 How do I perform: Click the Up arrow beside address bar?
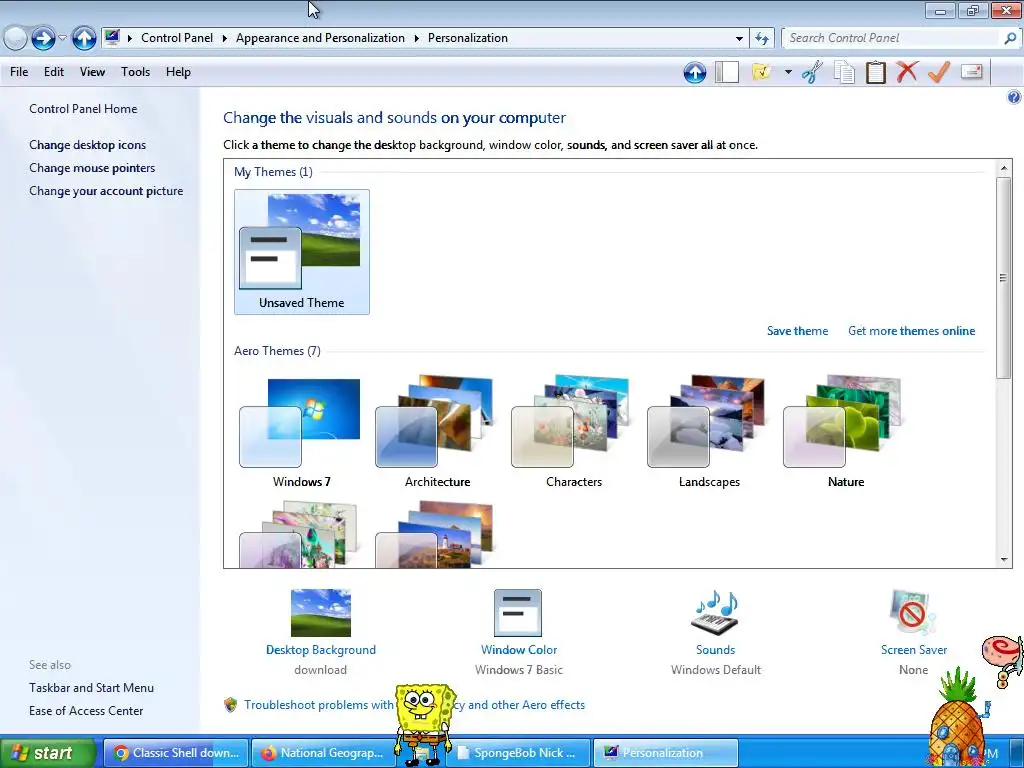tap(84, 39)
